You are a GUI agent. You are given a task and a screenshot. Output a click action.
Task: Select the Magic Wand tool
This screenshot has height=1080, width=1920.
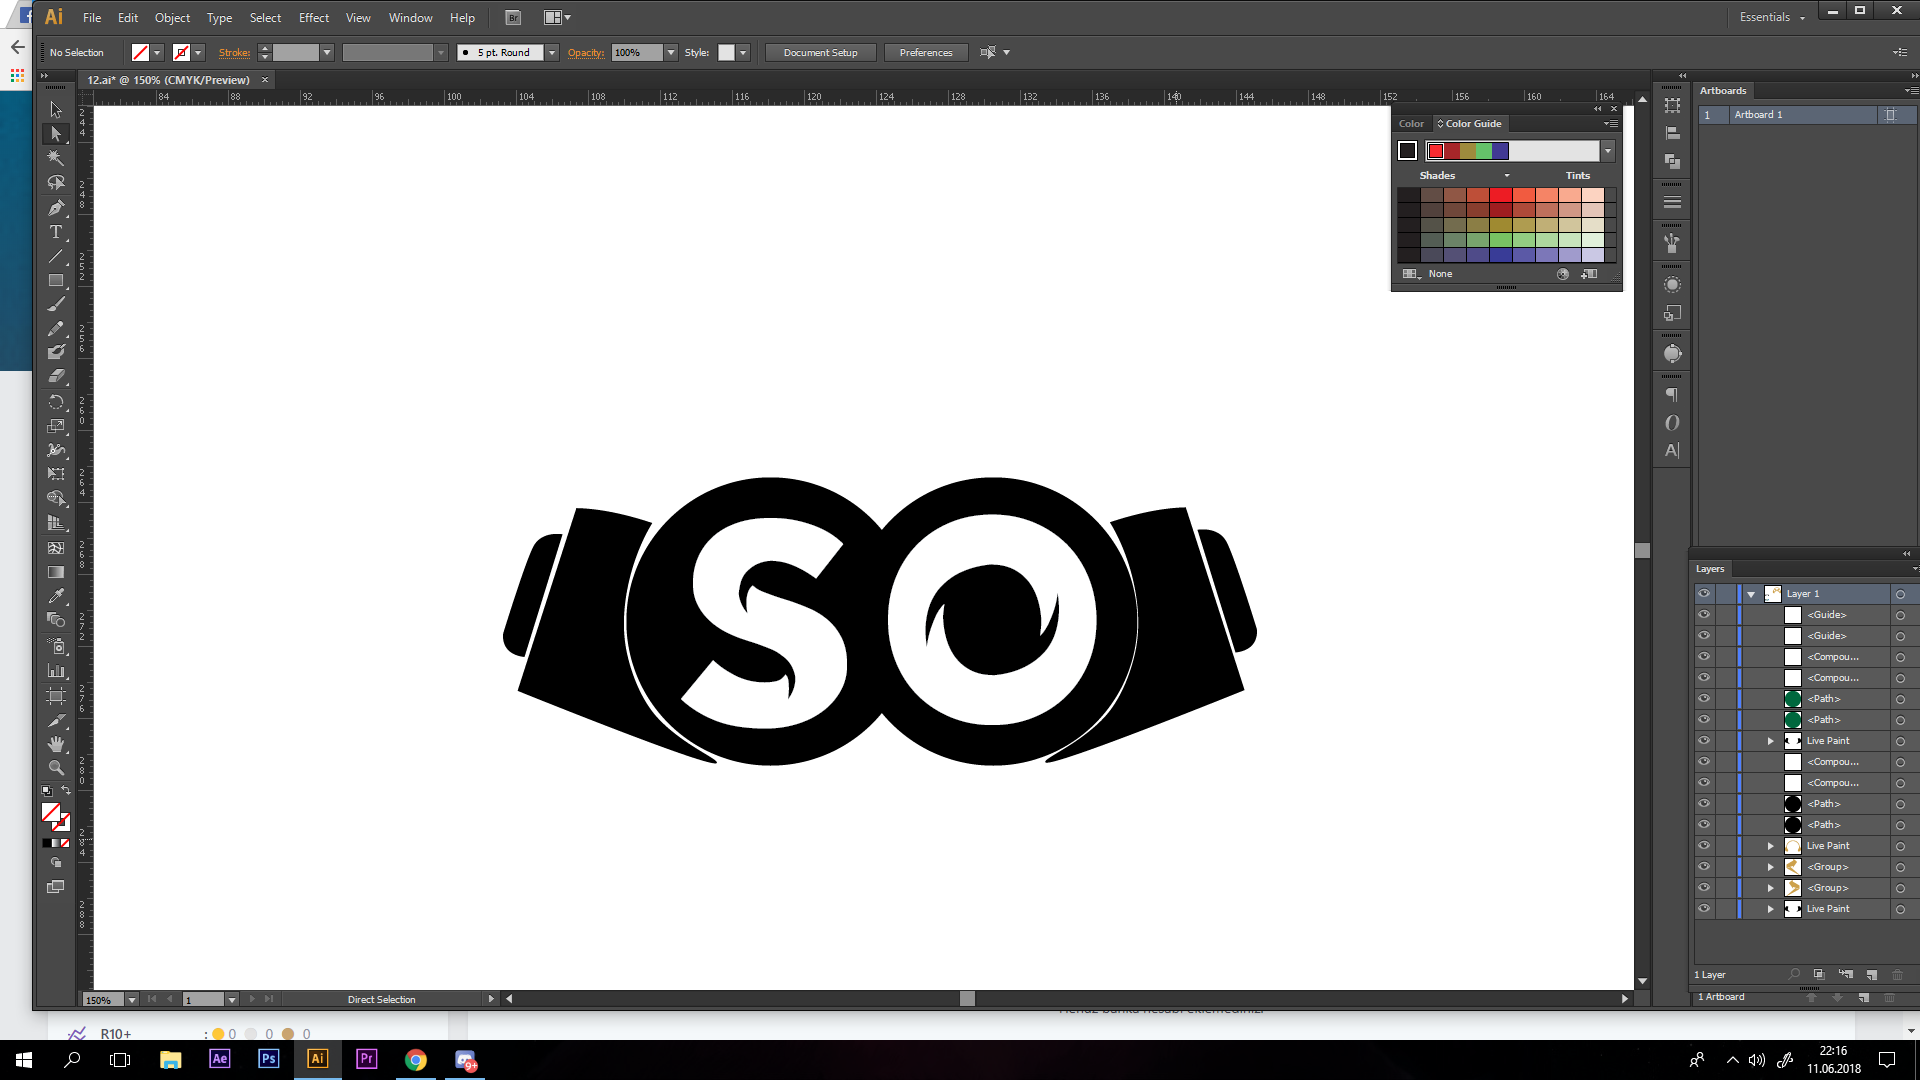[x=56, y=158]
